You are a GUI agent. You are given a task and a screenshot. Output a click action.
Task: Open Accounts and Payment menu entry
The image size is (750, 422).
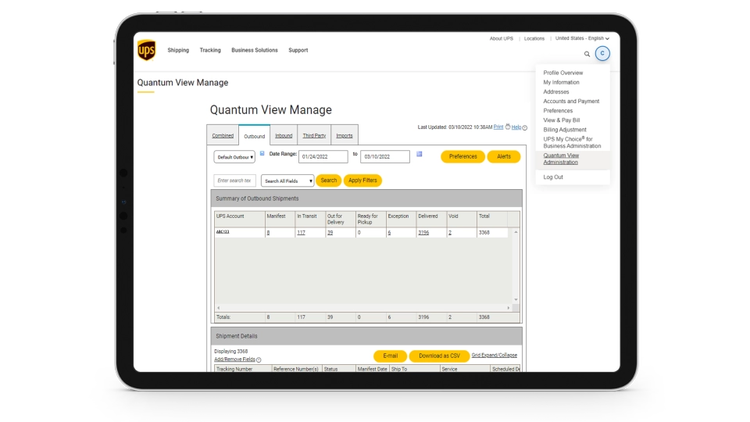tap(571, 101)
